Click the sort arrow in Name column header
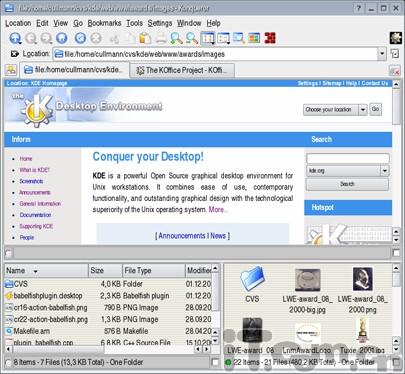 [x=35, y=271]
